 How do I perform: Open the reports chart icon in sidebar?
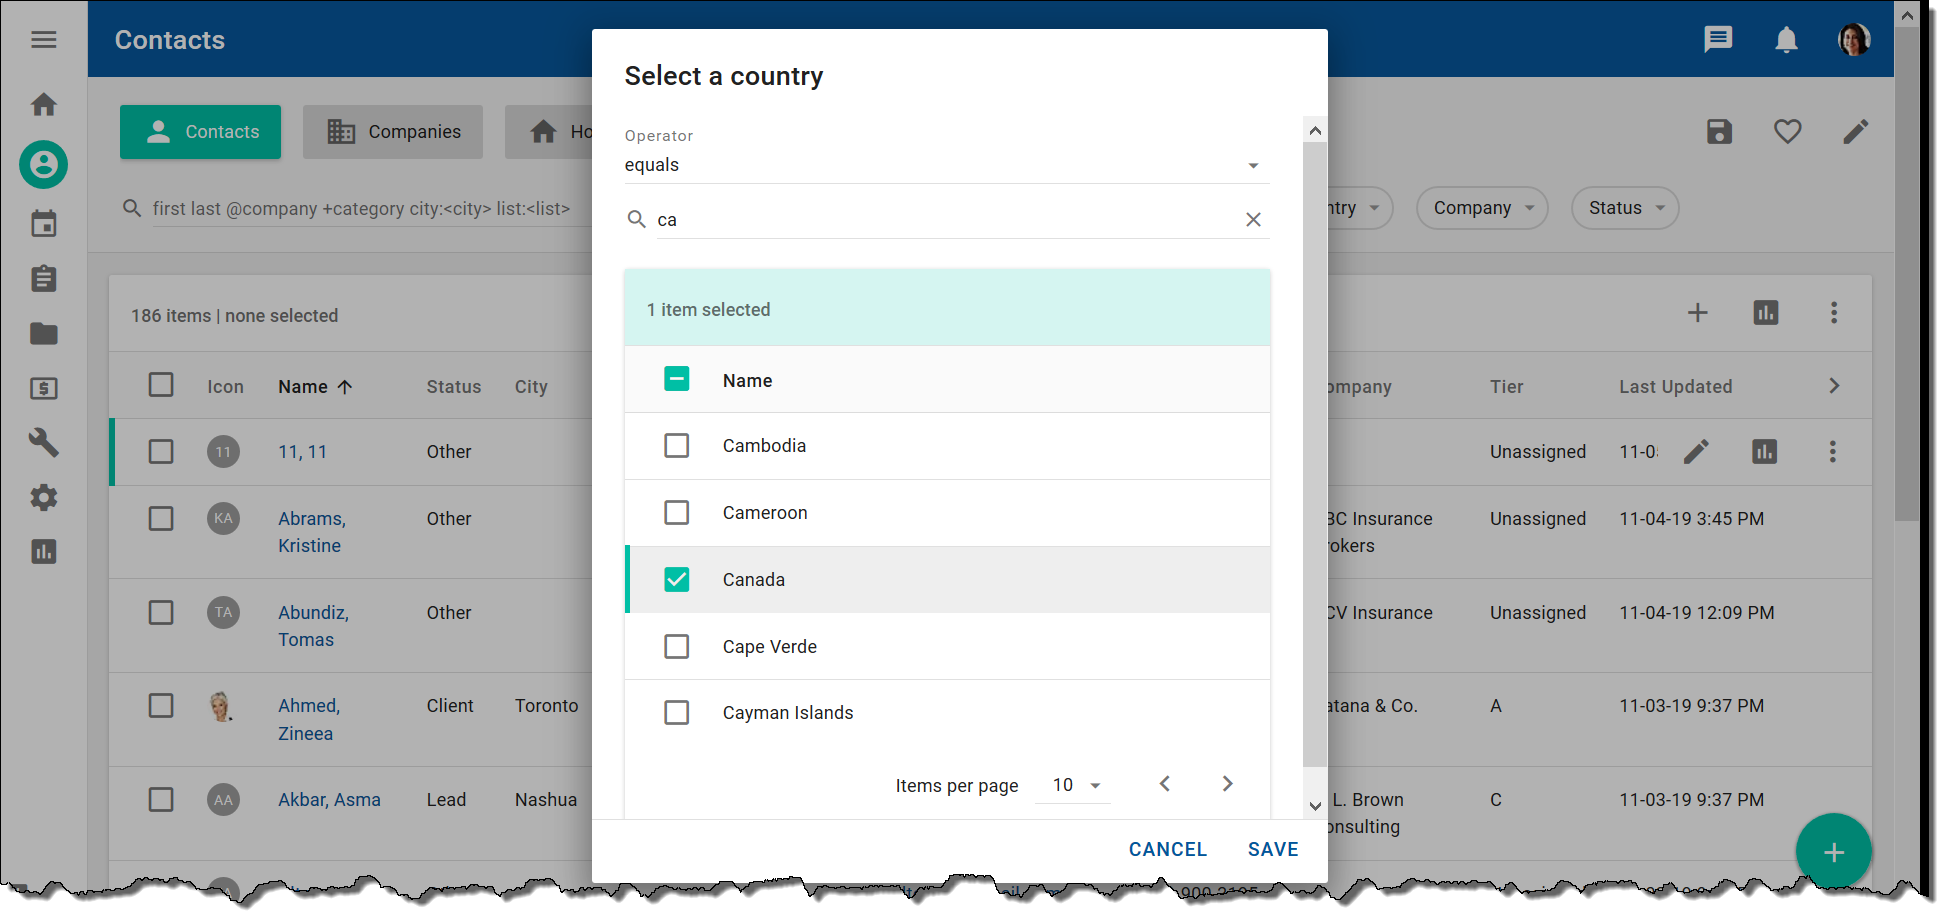[43, 551]
